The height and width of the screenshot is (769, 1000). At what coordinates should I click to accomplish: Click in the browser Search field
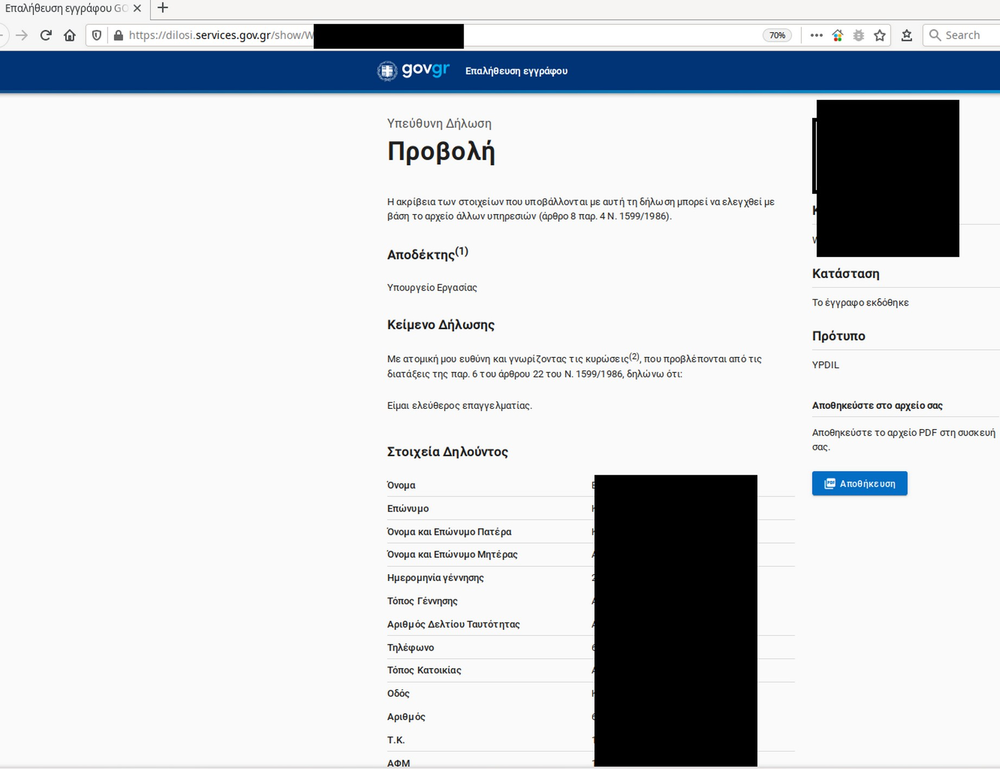965,35
